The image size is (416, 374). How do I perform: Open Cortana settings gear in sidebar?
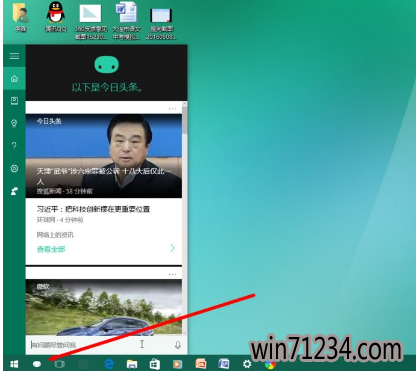coord(14,168)
